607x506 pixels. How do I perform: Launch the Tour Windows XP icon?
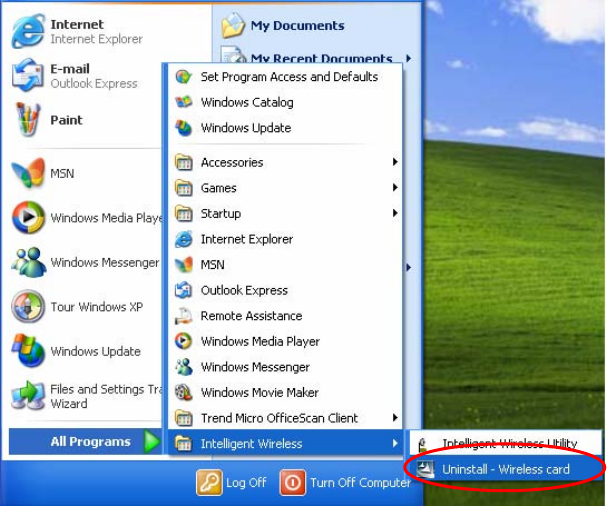(28, 306)
